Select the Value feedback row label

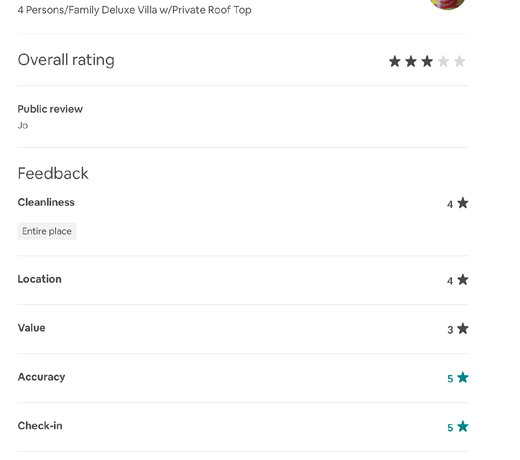pos(31,328)
